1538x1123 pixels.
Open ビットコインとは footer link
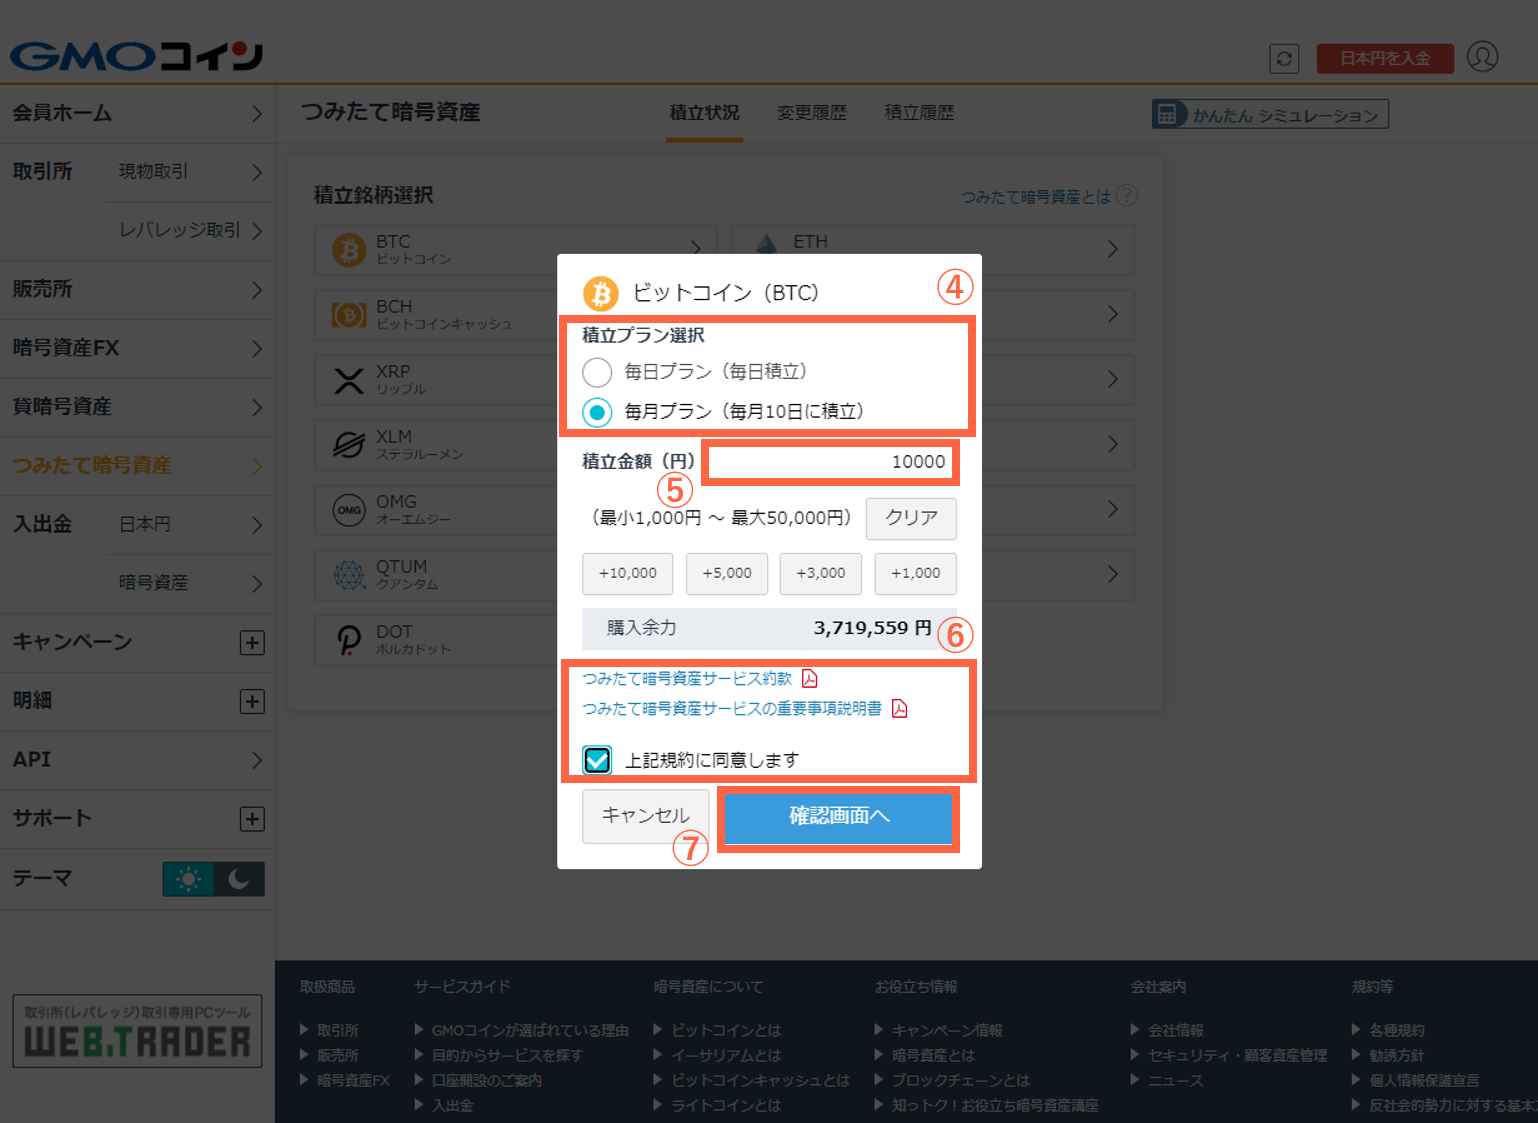[x=727, y=1031]
